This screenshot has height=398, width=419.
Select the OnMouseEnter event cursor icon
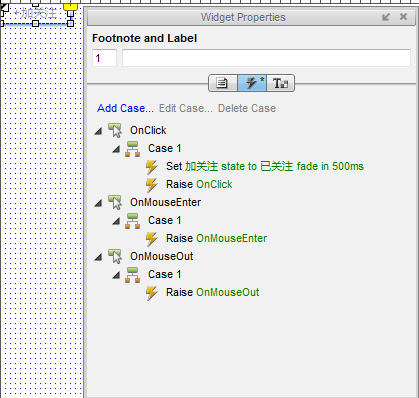click(x=115, y=202)
